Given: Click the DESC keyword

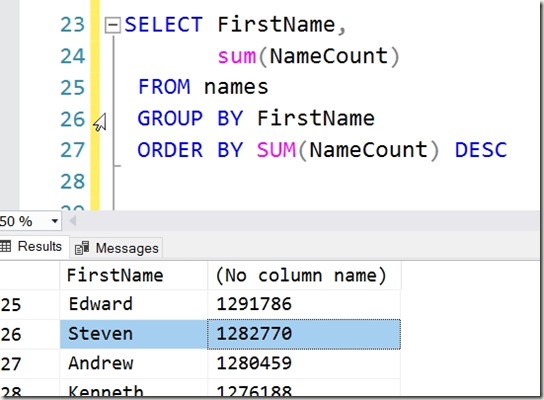Looking at the screenshot, I should 481,150.
